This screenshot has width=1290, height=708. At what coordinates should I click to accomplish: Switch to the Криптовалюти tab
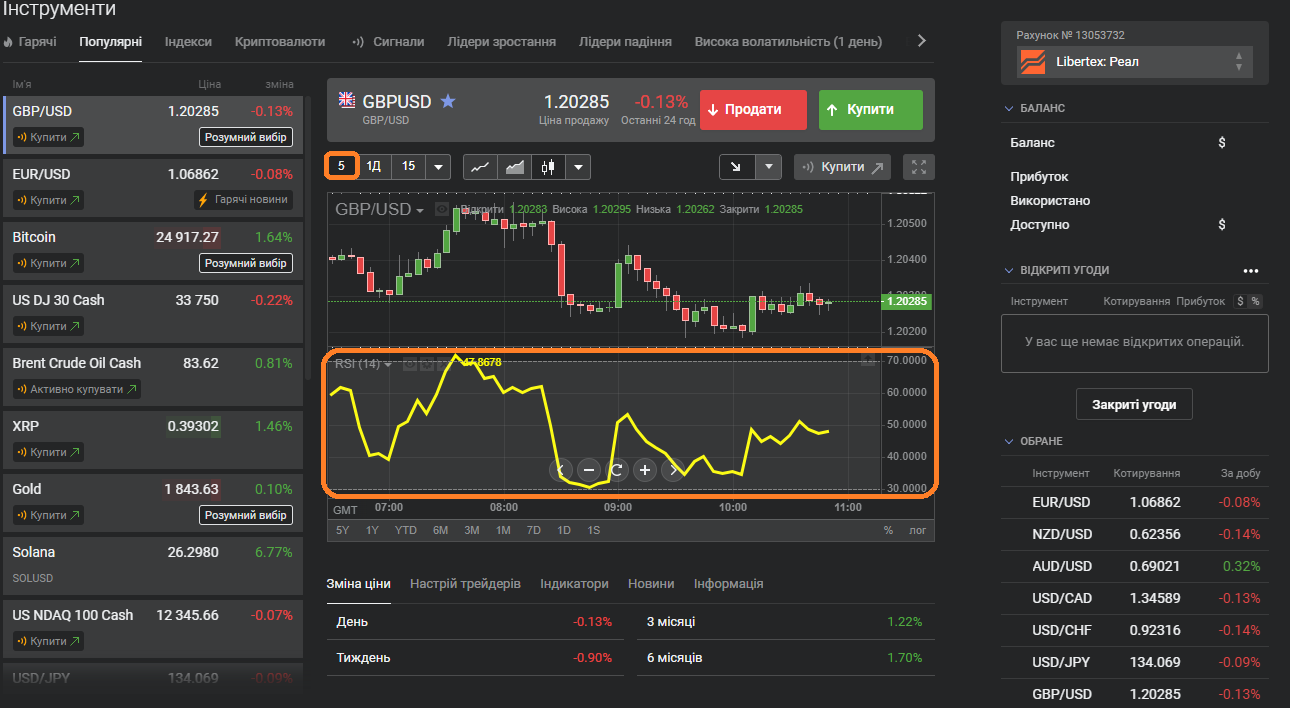tap(280, 42)
